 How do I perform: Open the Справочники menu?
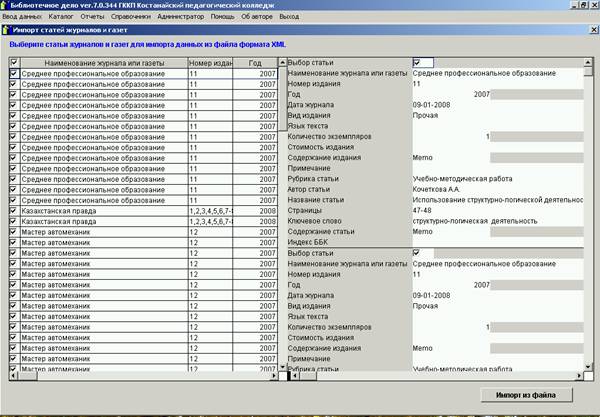pyautogui.click(x=131, y=17)
